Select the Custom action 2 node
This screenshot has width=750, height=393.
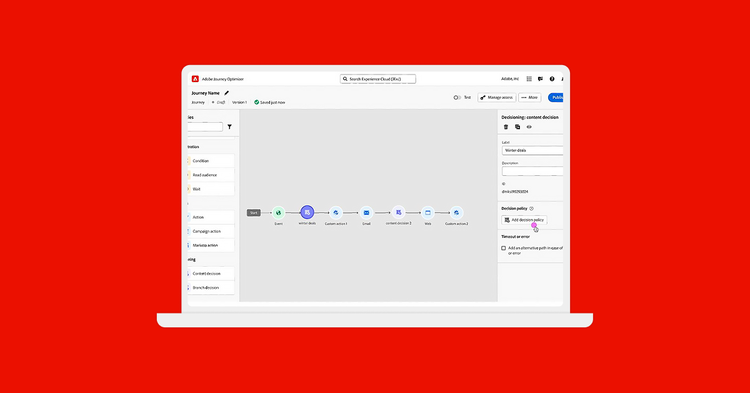tap(456, 213)
